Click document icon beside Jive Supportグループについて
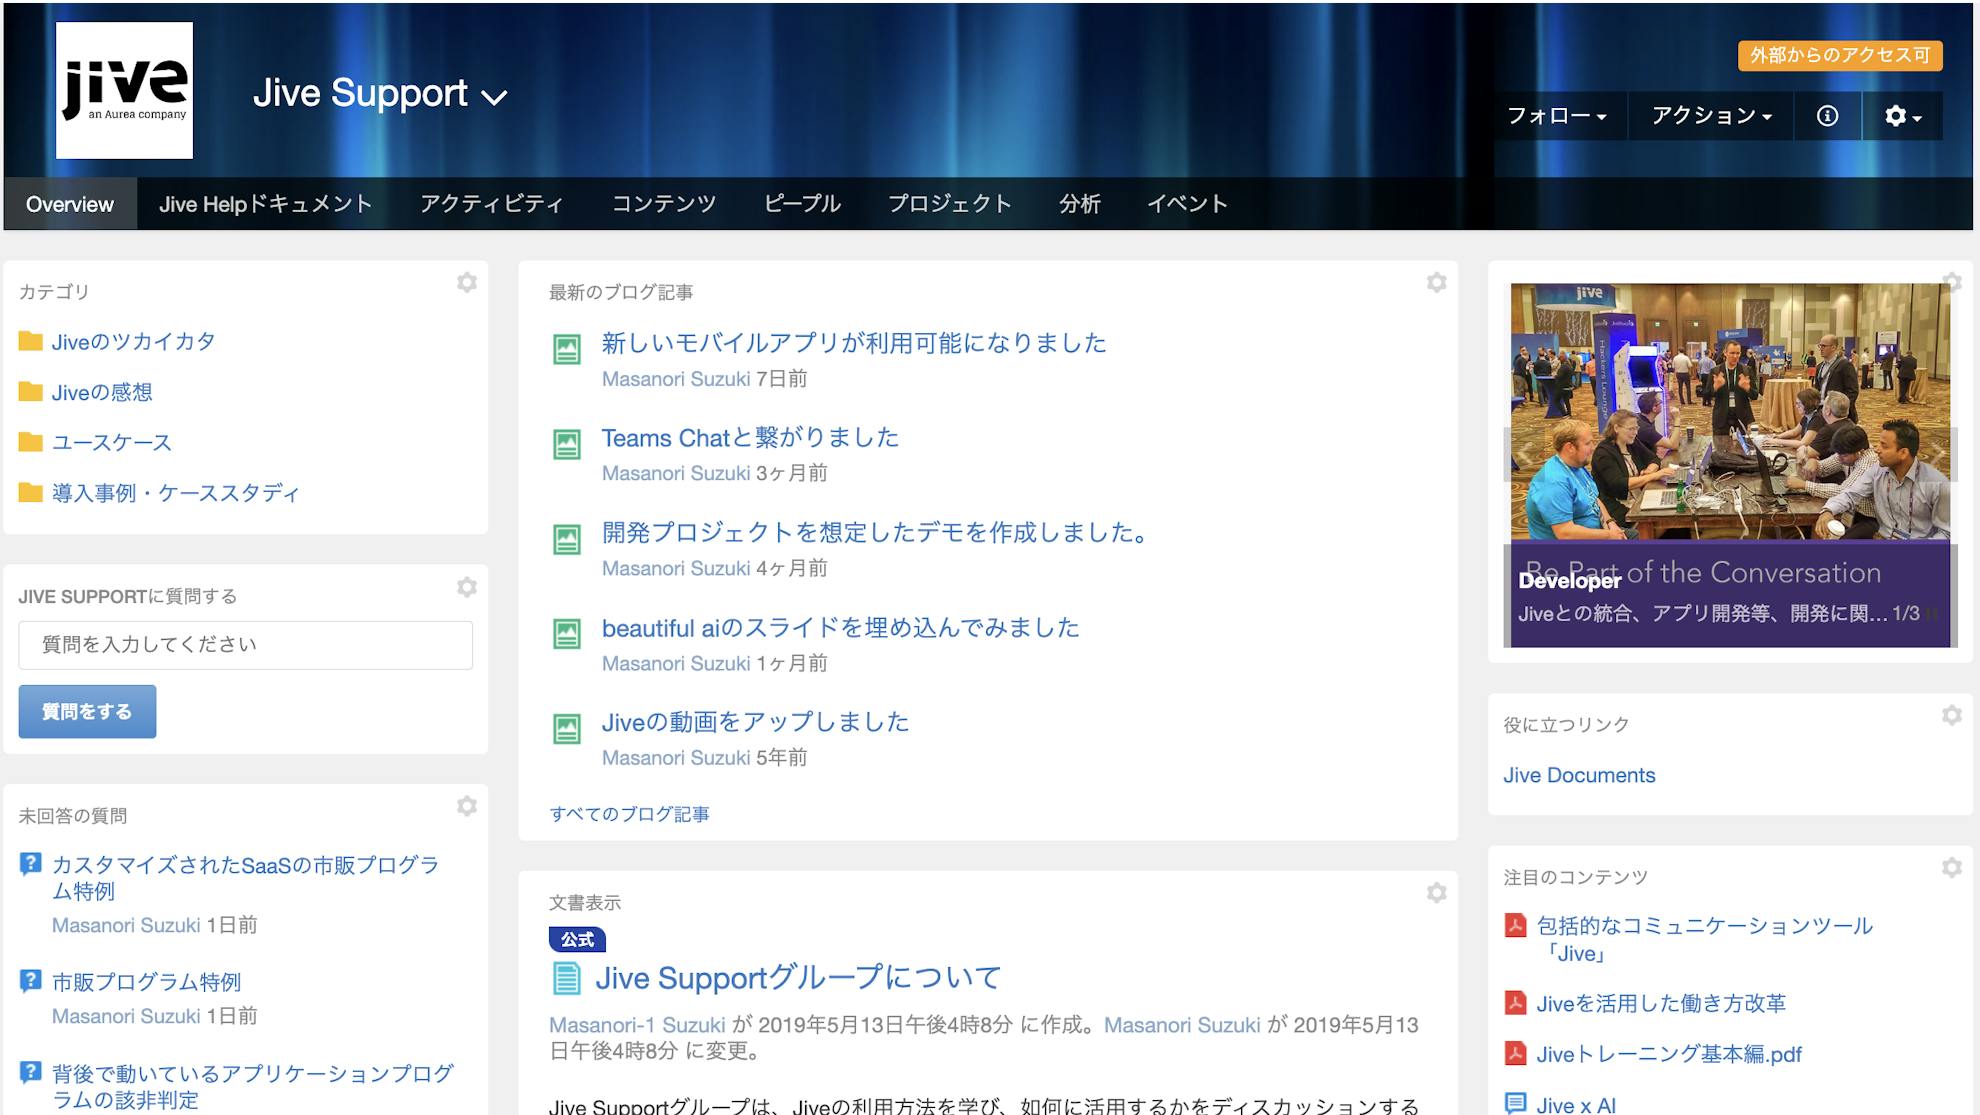This screenshot has height=1115, width=1980. [x=567, y=978]
